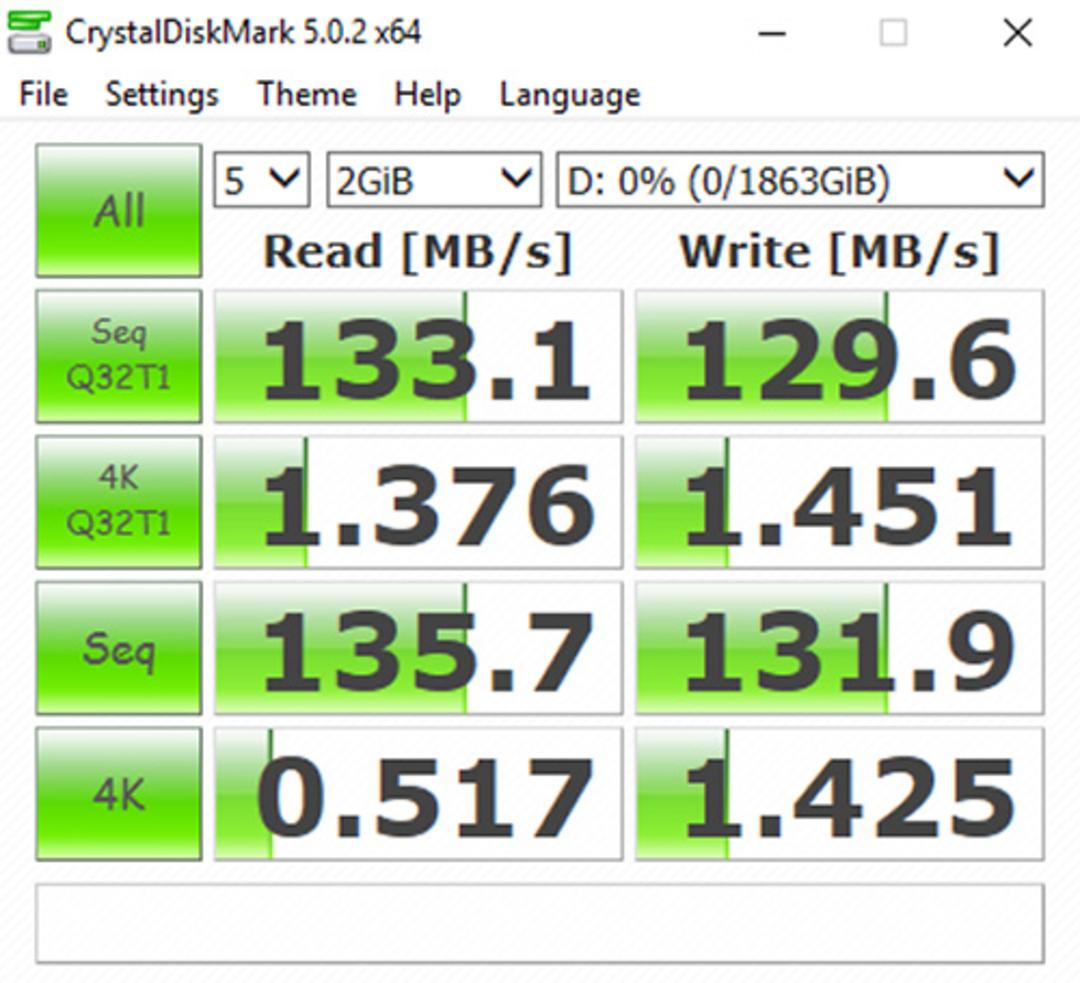
Task: Open the Language menu
Action: click(570, 94)
